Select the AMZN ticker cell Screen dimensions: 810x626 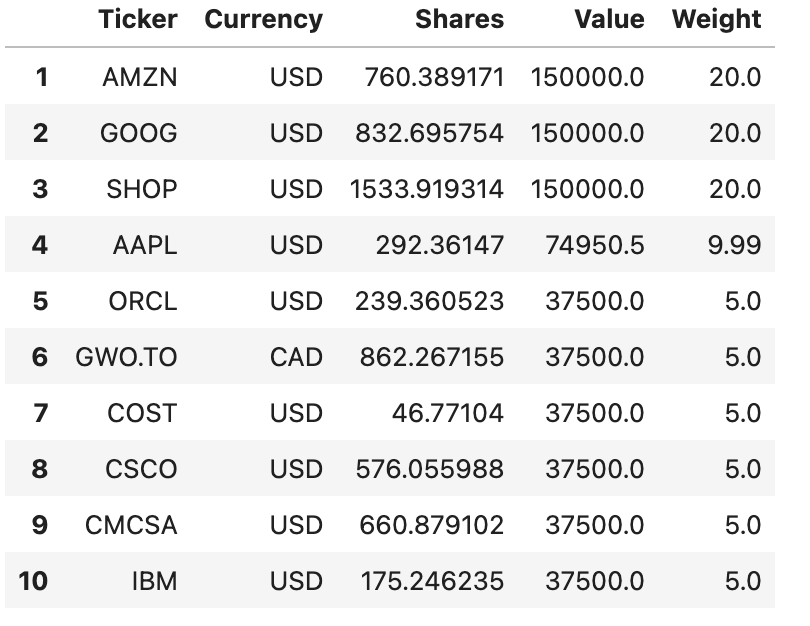point(139,77)
